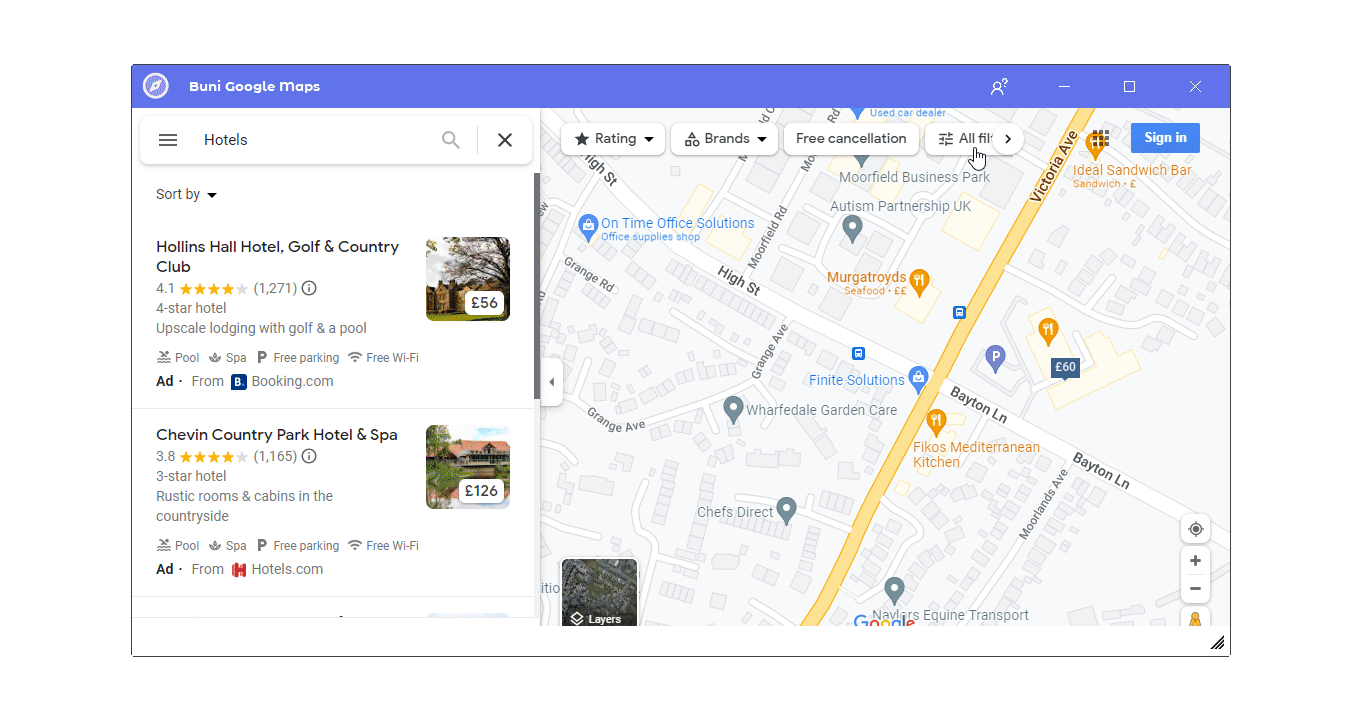This screenshot has height=723, width=1358.
Task: Click the Hotels.com ad source
Action: point(277,569)
